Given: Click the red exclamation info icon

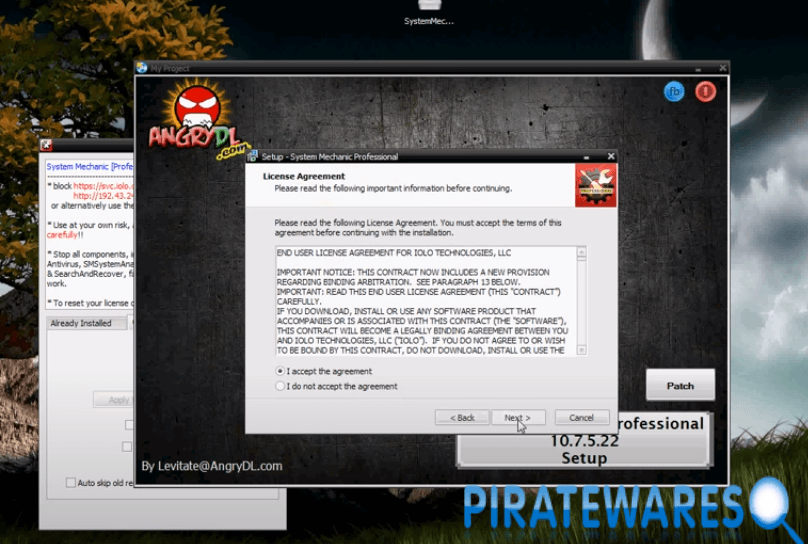Looking at the screenshot, I should point(705,92).
